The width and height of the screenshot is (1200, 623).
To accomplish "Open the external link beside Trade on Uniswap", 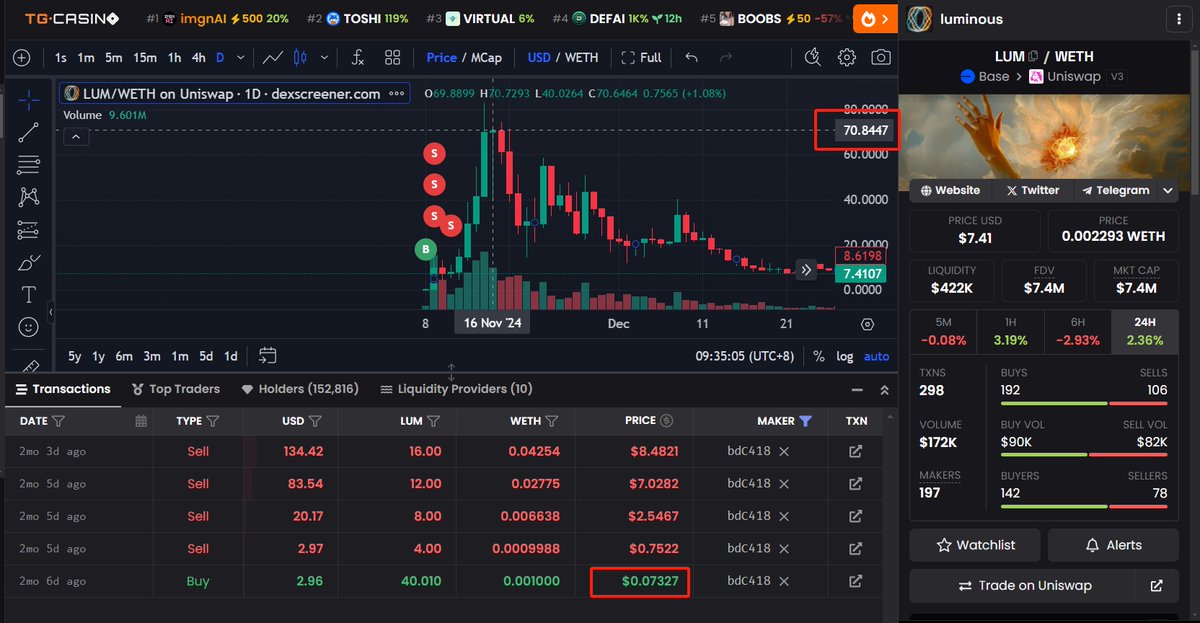I will click(x=1156, y=586).
